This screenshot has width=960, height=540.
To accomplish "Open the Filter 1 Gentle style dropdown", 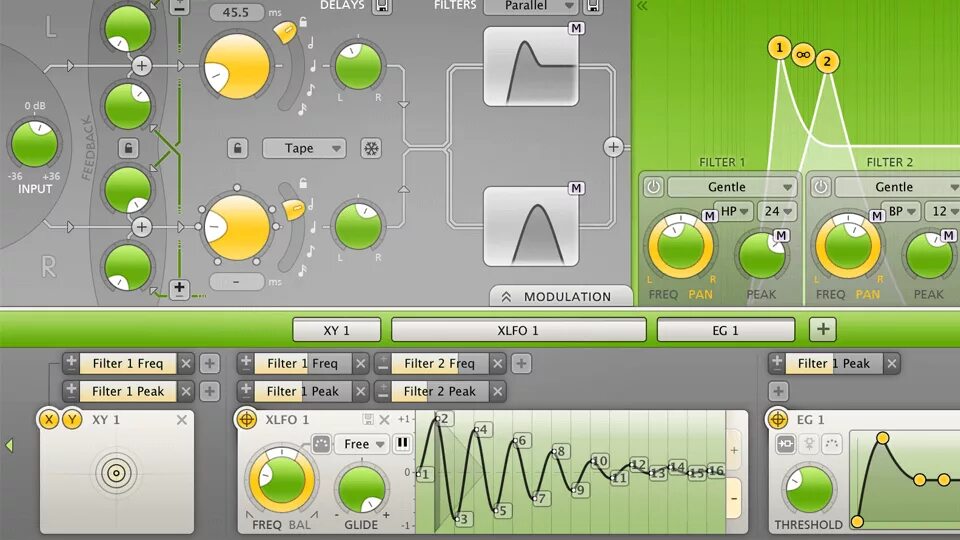I will pyautogui.click(x=733, y=187).
